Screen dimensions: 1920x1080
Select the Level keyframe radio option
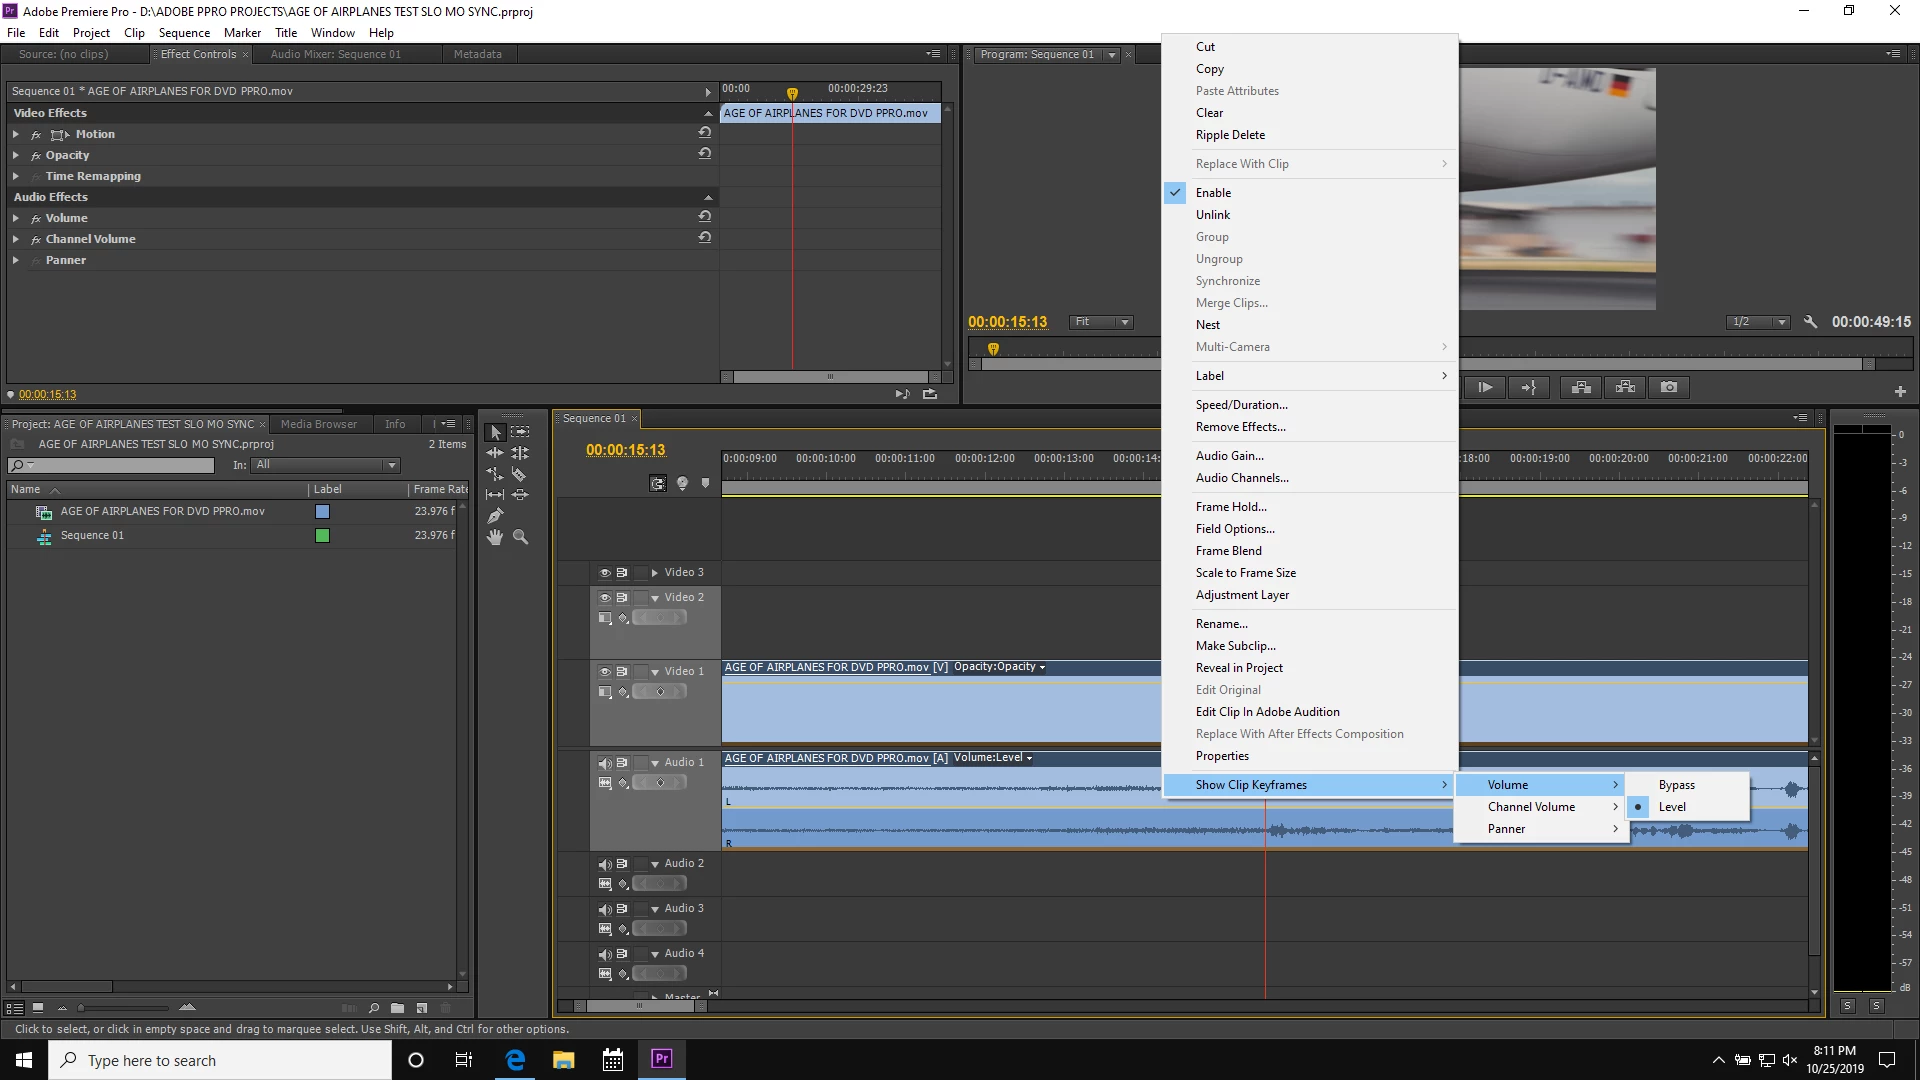(1672, 807)
